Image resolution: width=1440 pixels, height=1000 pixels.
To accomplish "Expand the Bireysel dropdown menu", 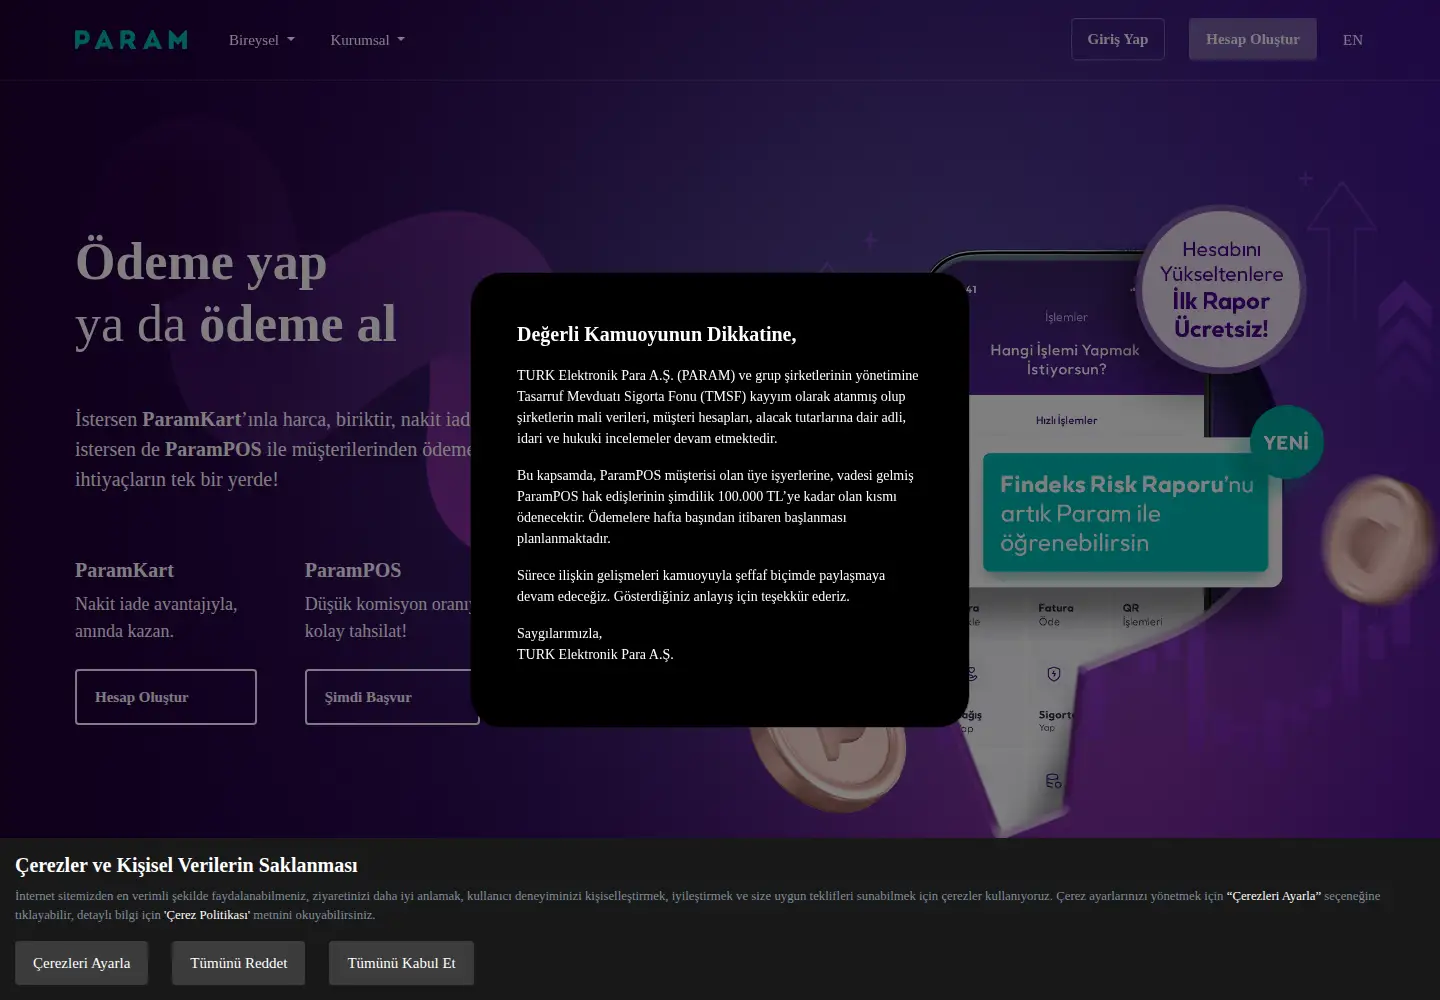I will (x=262, y=40).
